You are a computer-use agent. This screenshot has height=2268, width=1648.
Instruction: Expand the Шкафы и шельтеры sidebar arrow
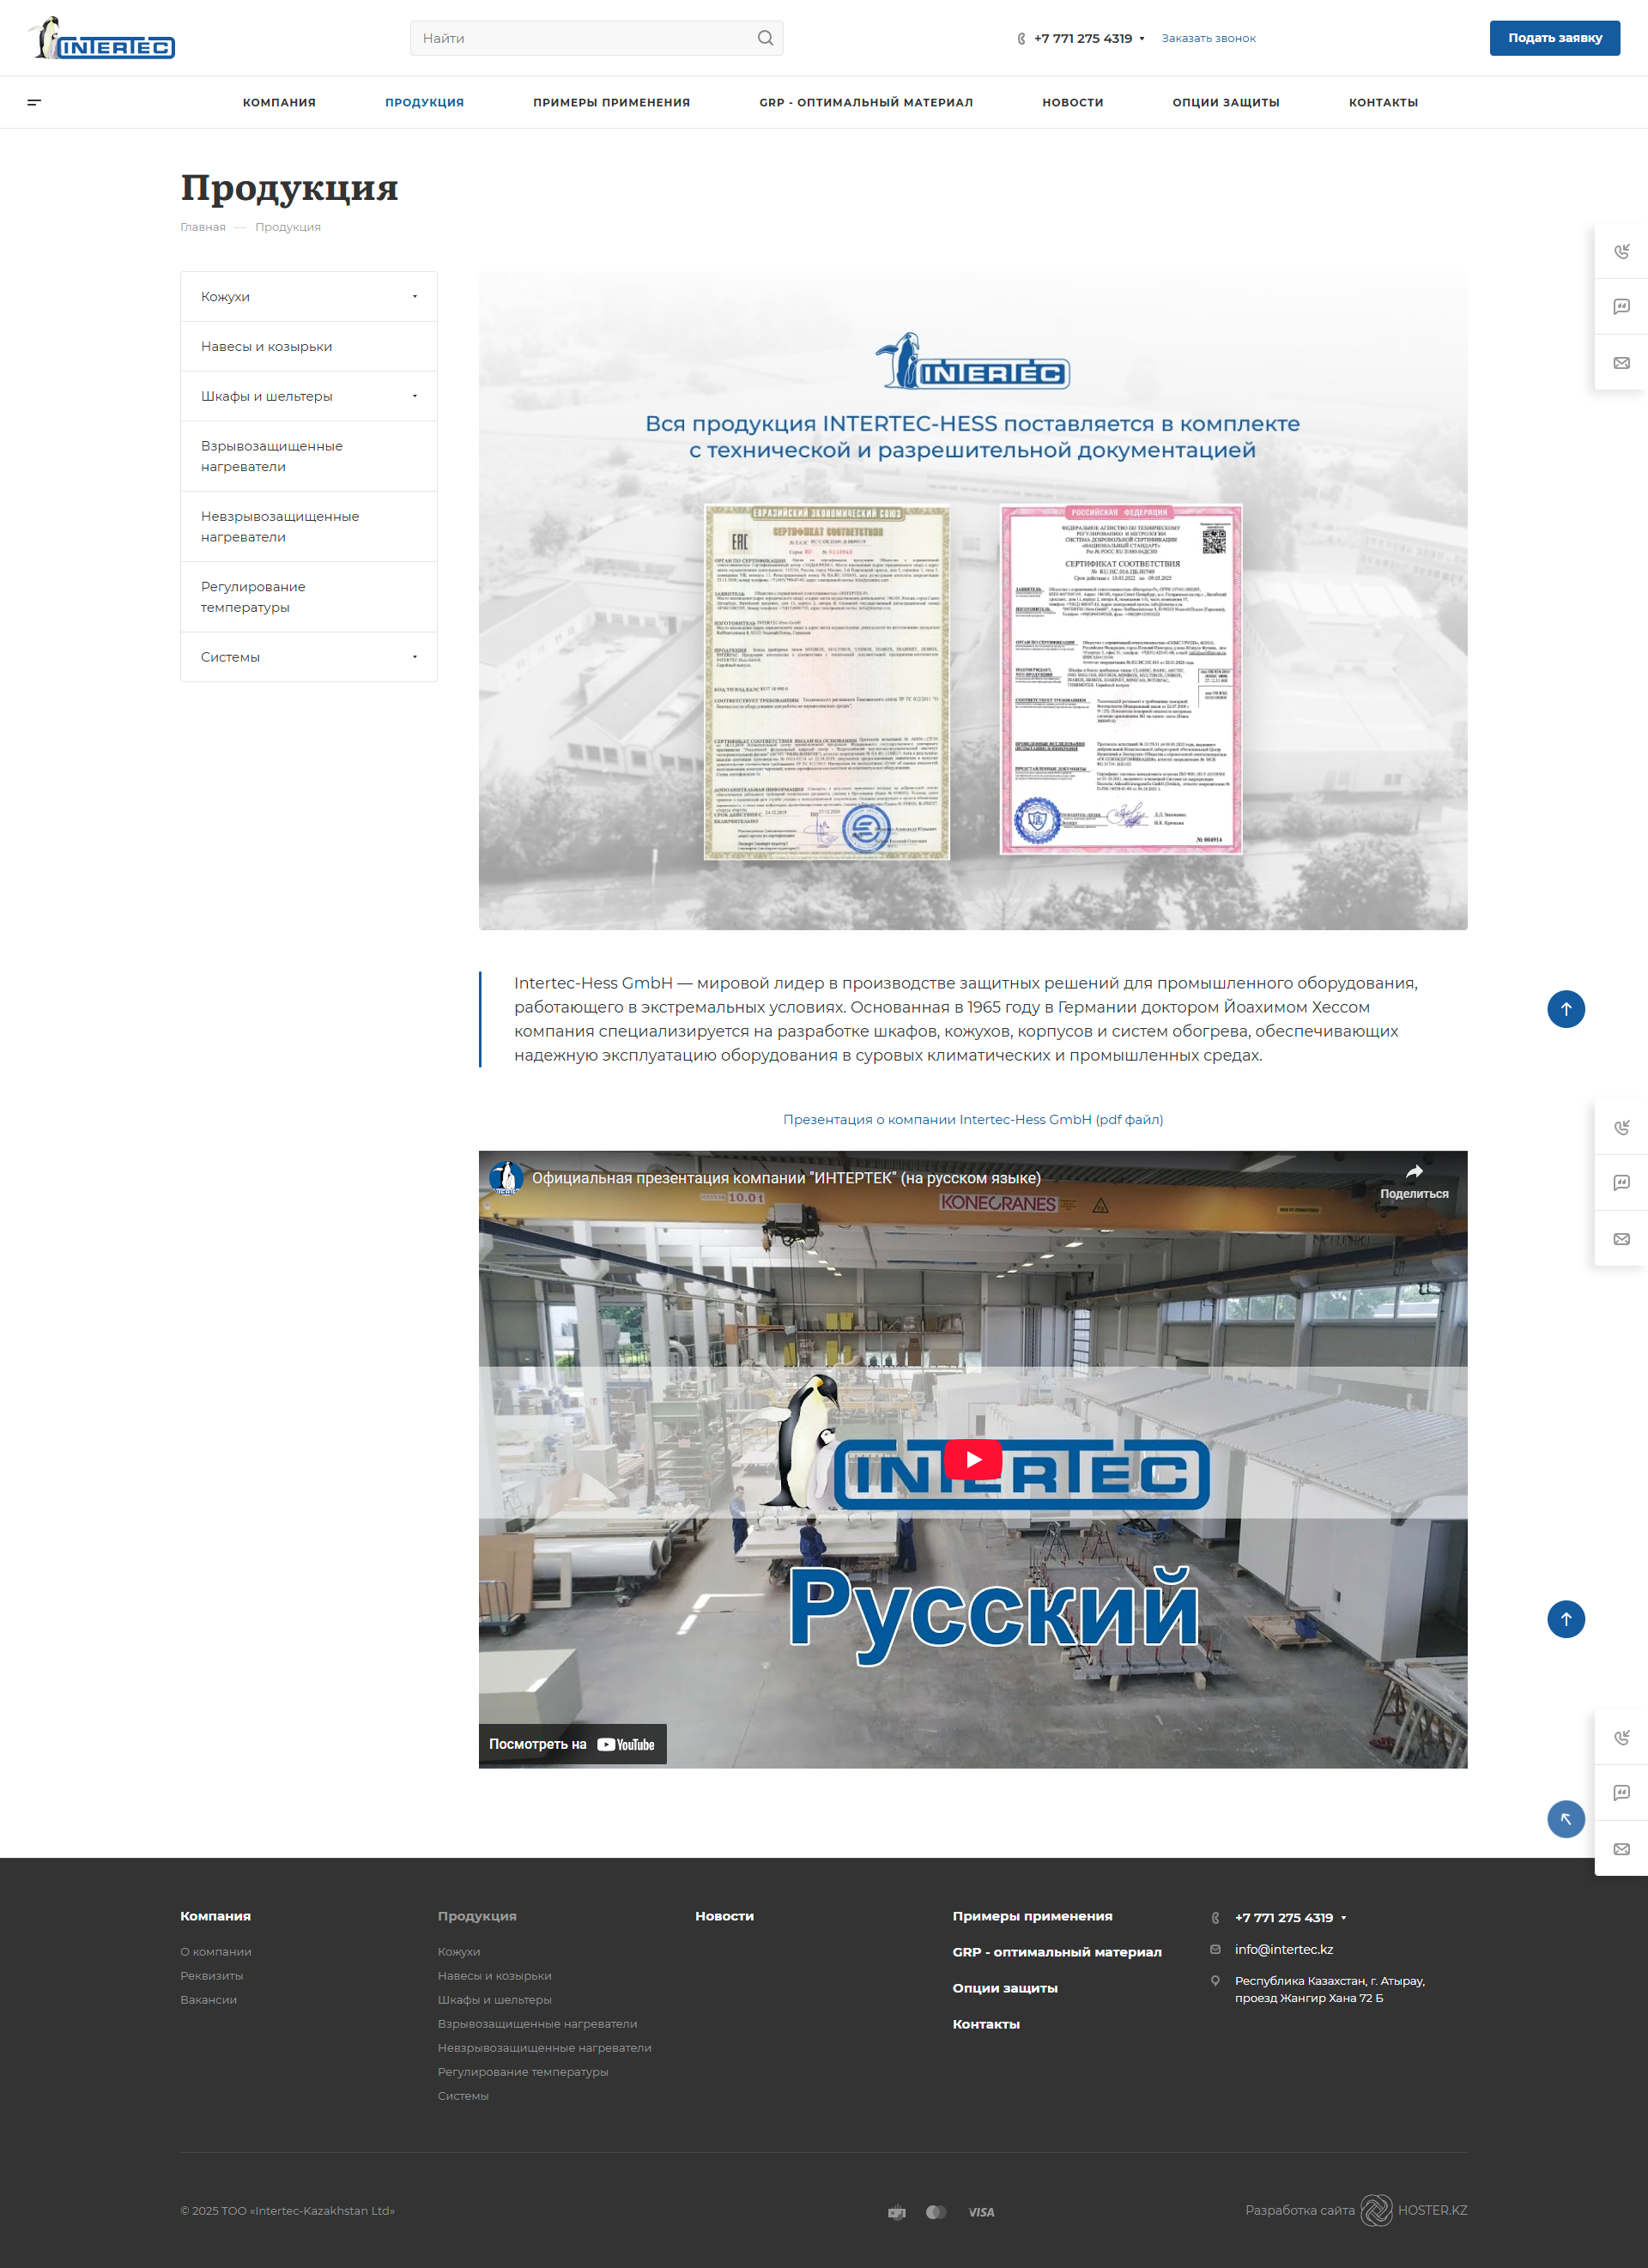415,396
